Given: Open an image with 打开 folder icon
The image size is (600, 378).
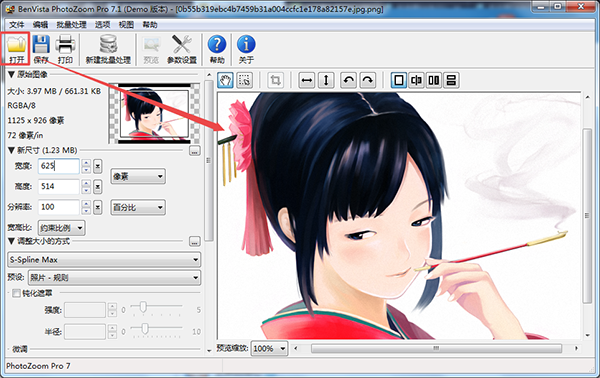Looking at the screenshot, I should pos(16,49).
